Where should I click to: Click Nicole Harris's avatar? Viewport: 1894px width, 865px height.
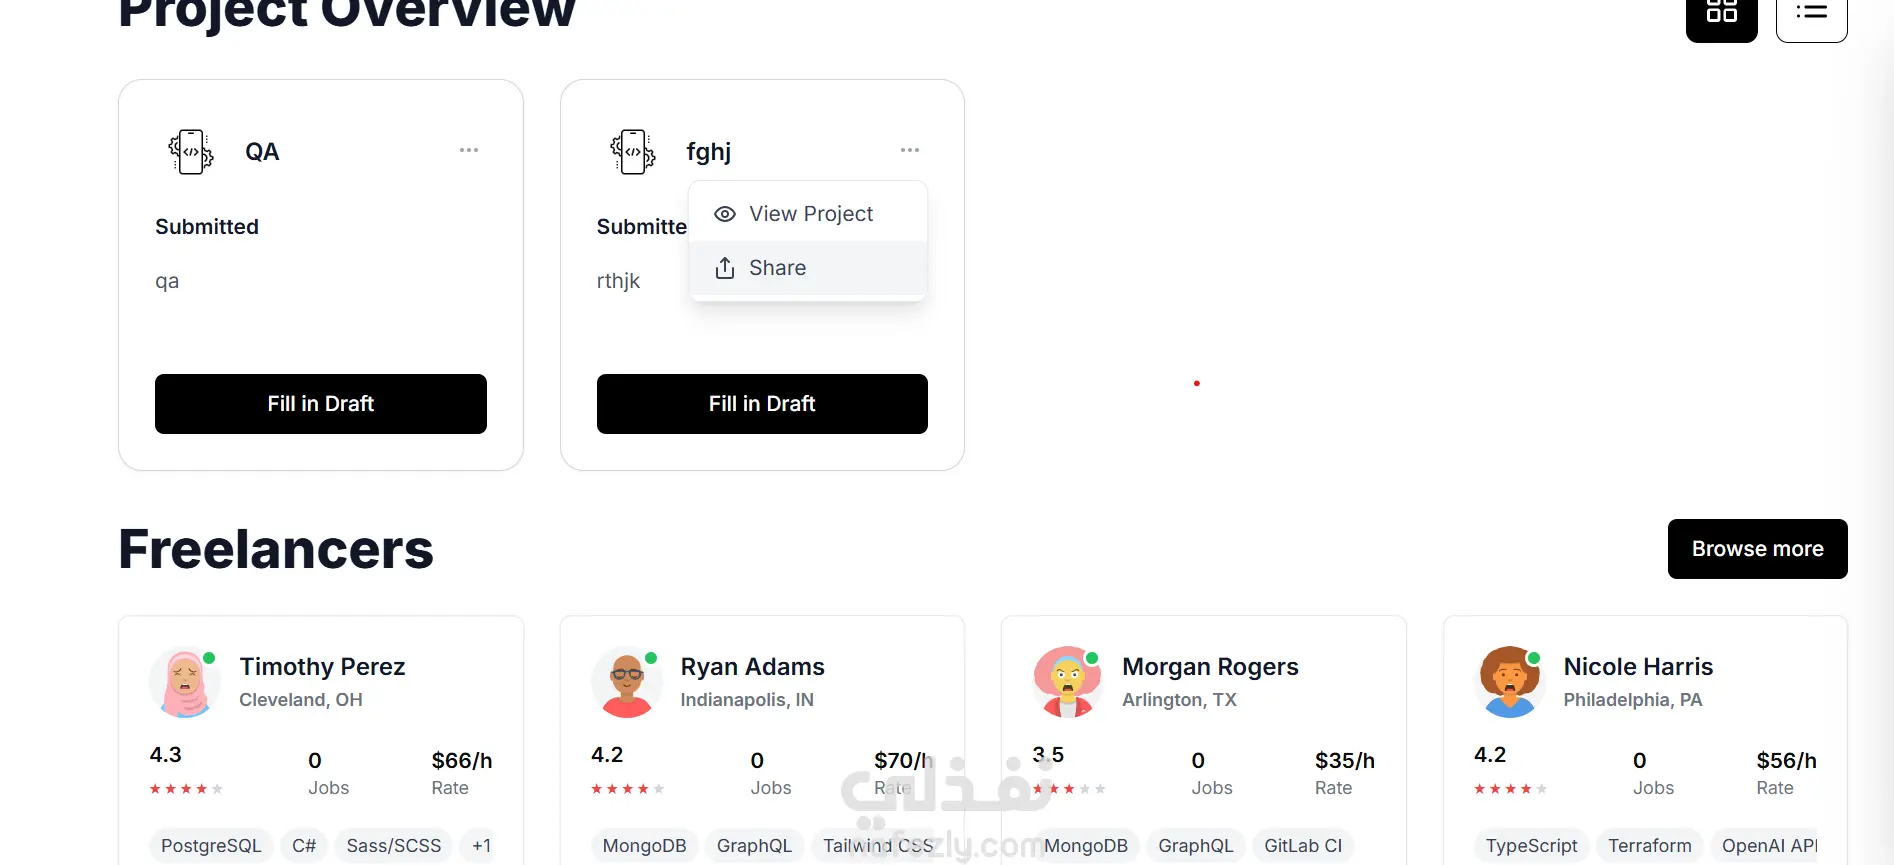click(x=1510, y=683)
